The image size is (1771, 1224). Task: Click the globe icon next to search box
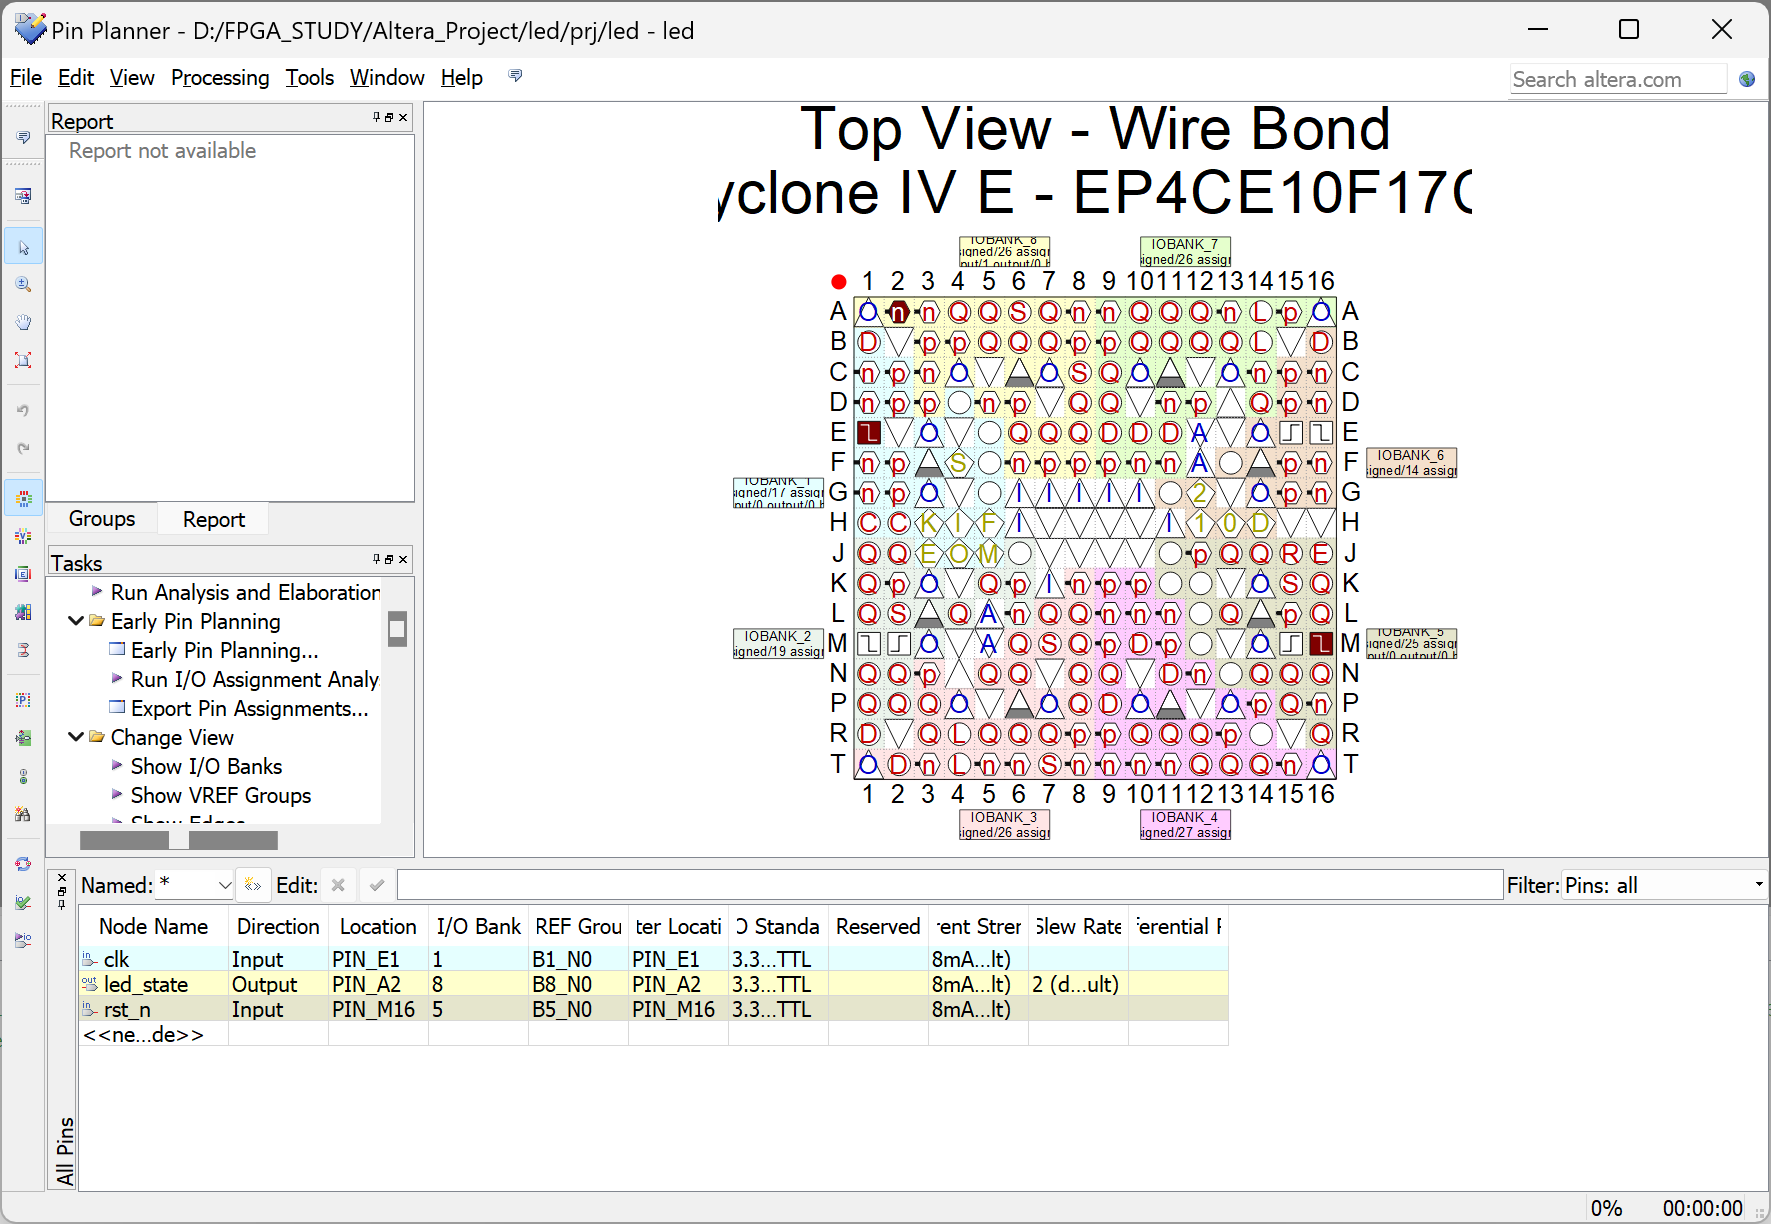(x=1747, y=79)
